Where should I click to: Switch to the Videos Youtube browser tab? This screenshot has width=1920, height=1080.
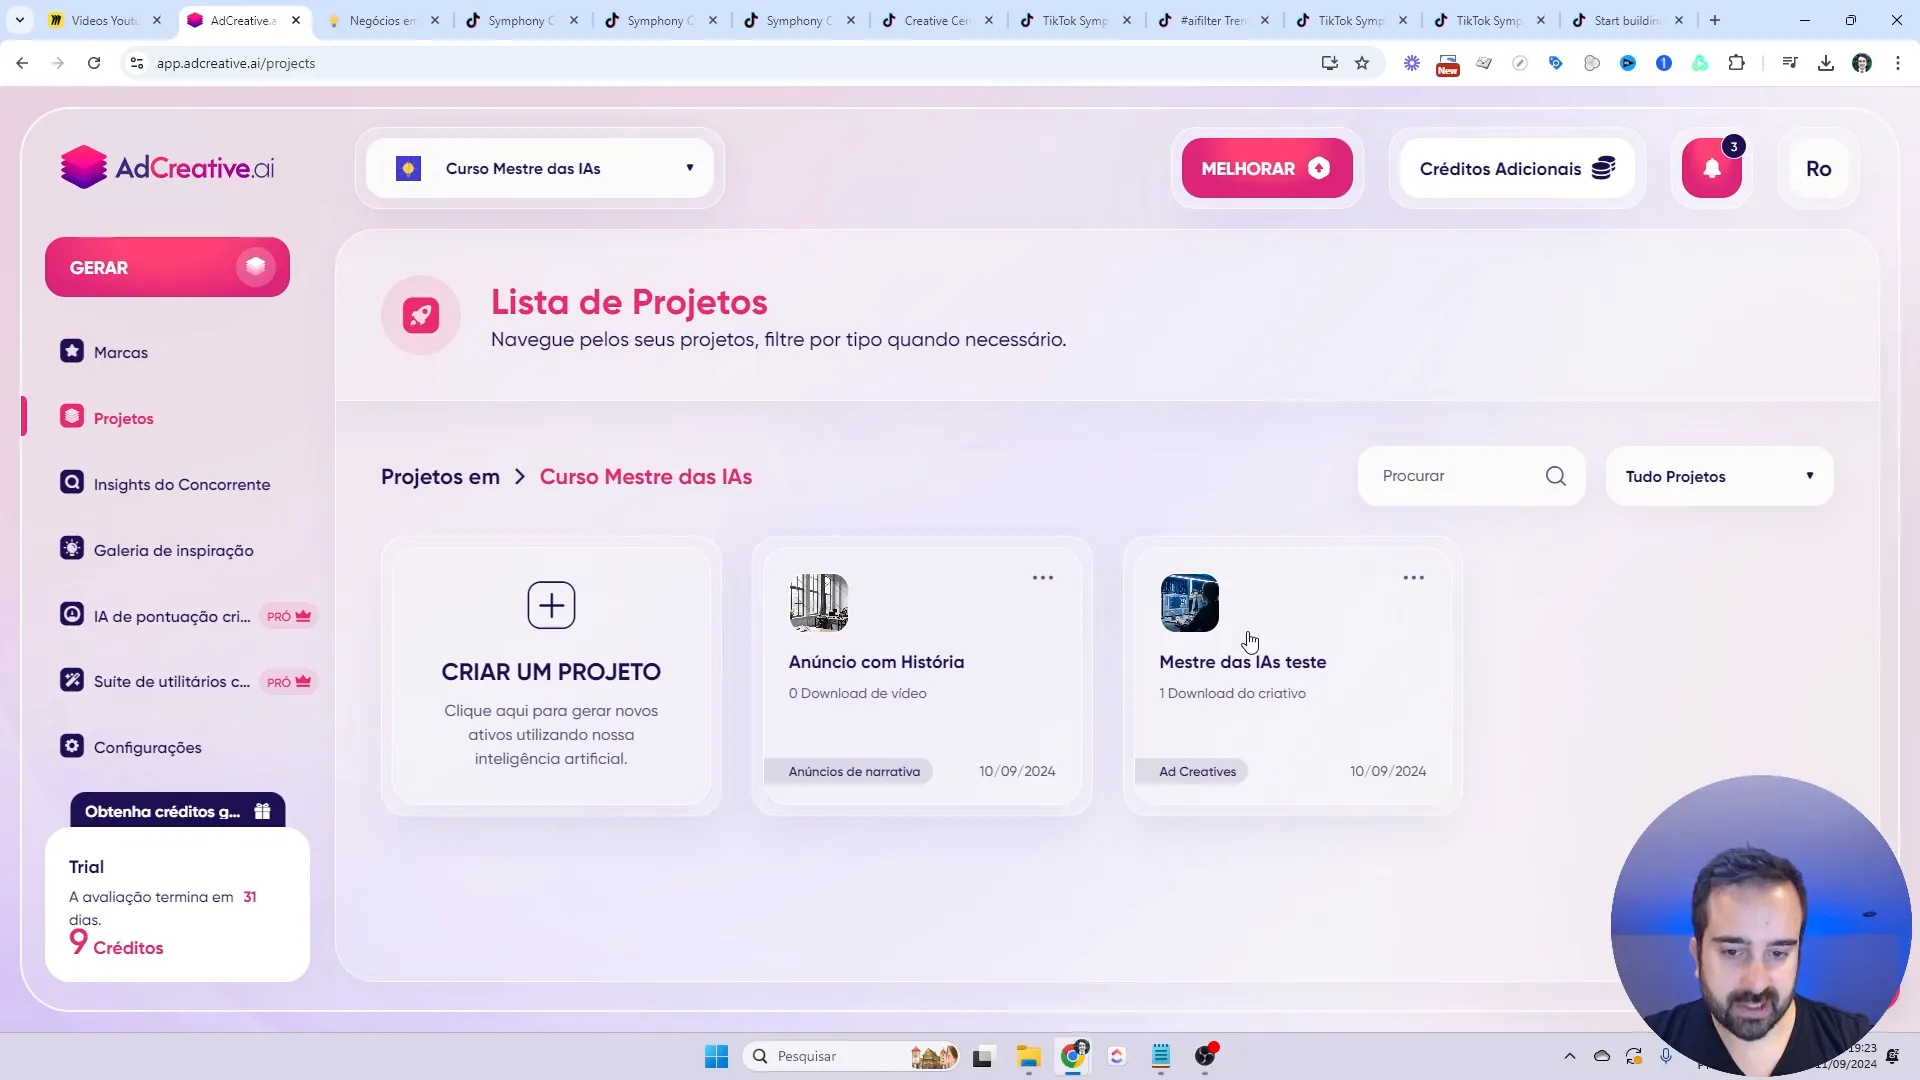click(104, 20)
